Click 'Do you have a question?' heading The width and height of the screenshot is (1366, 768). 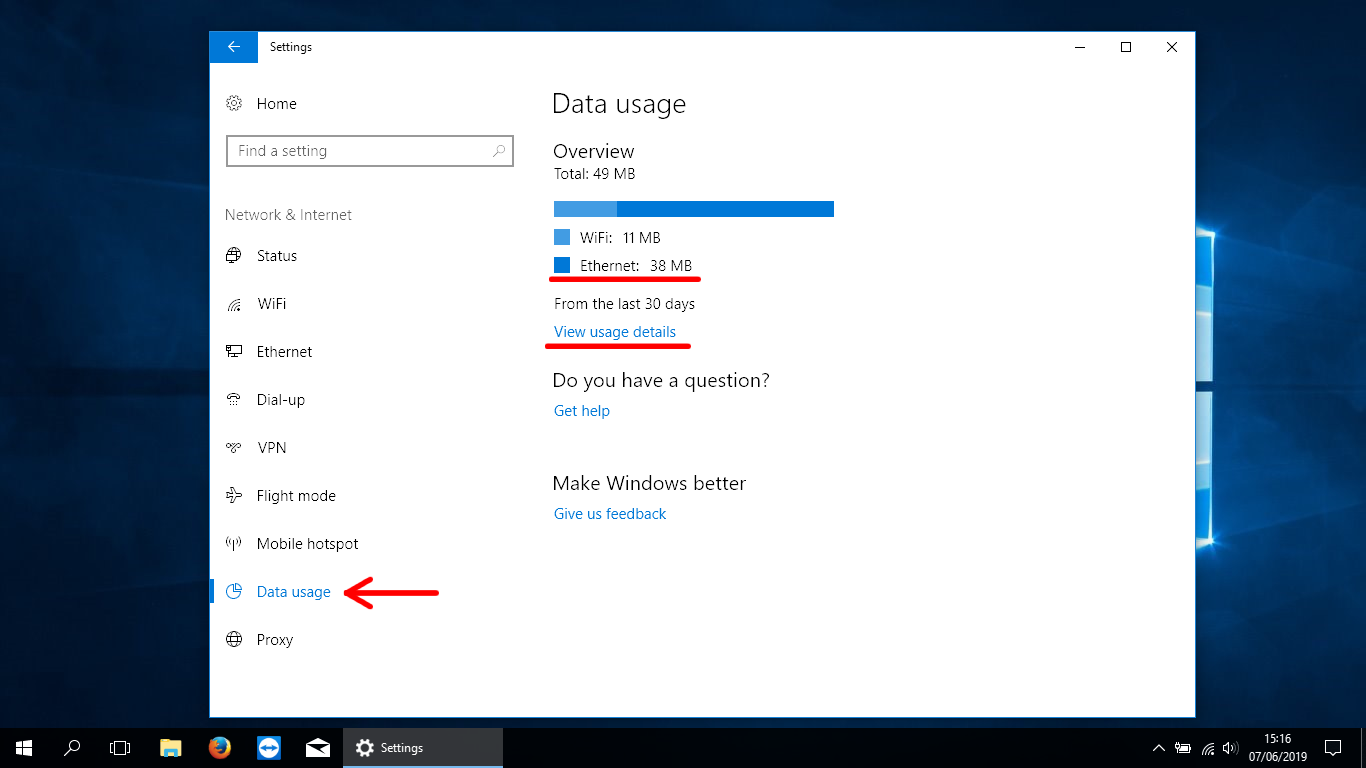click(661, 381)
